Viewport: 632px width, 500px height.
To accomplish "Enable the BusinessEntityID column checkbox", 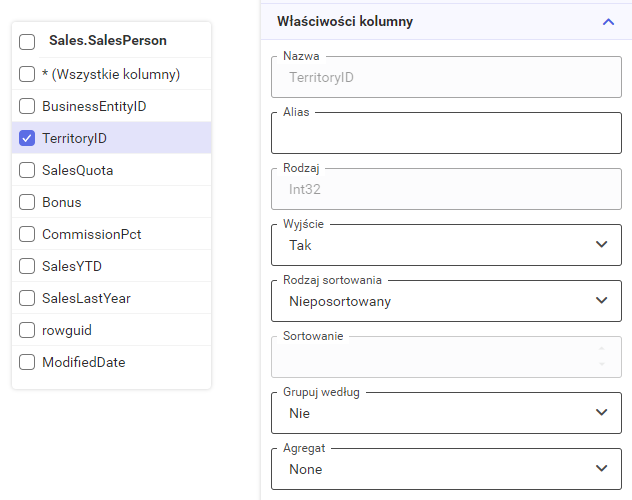I will point(27,106).
